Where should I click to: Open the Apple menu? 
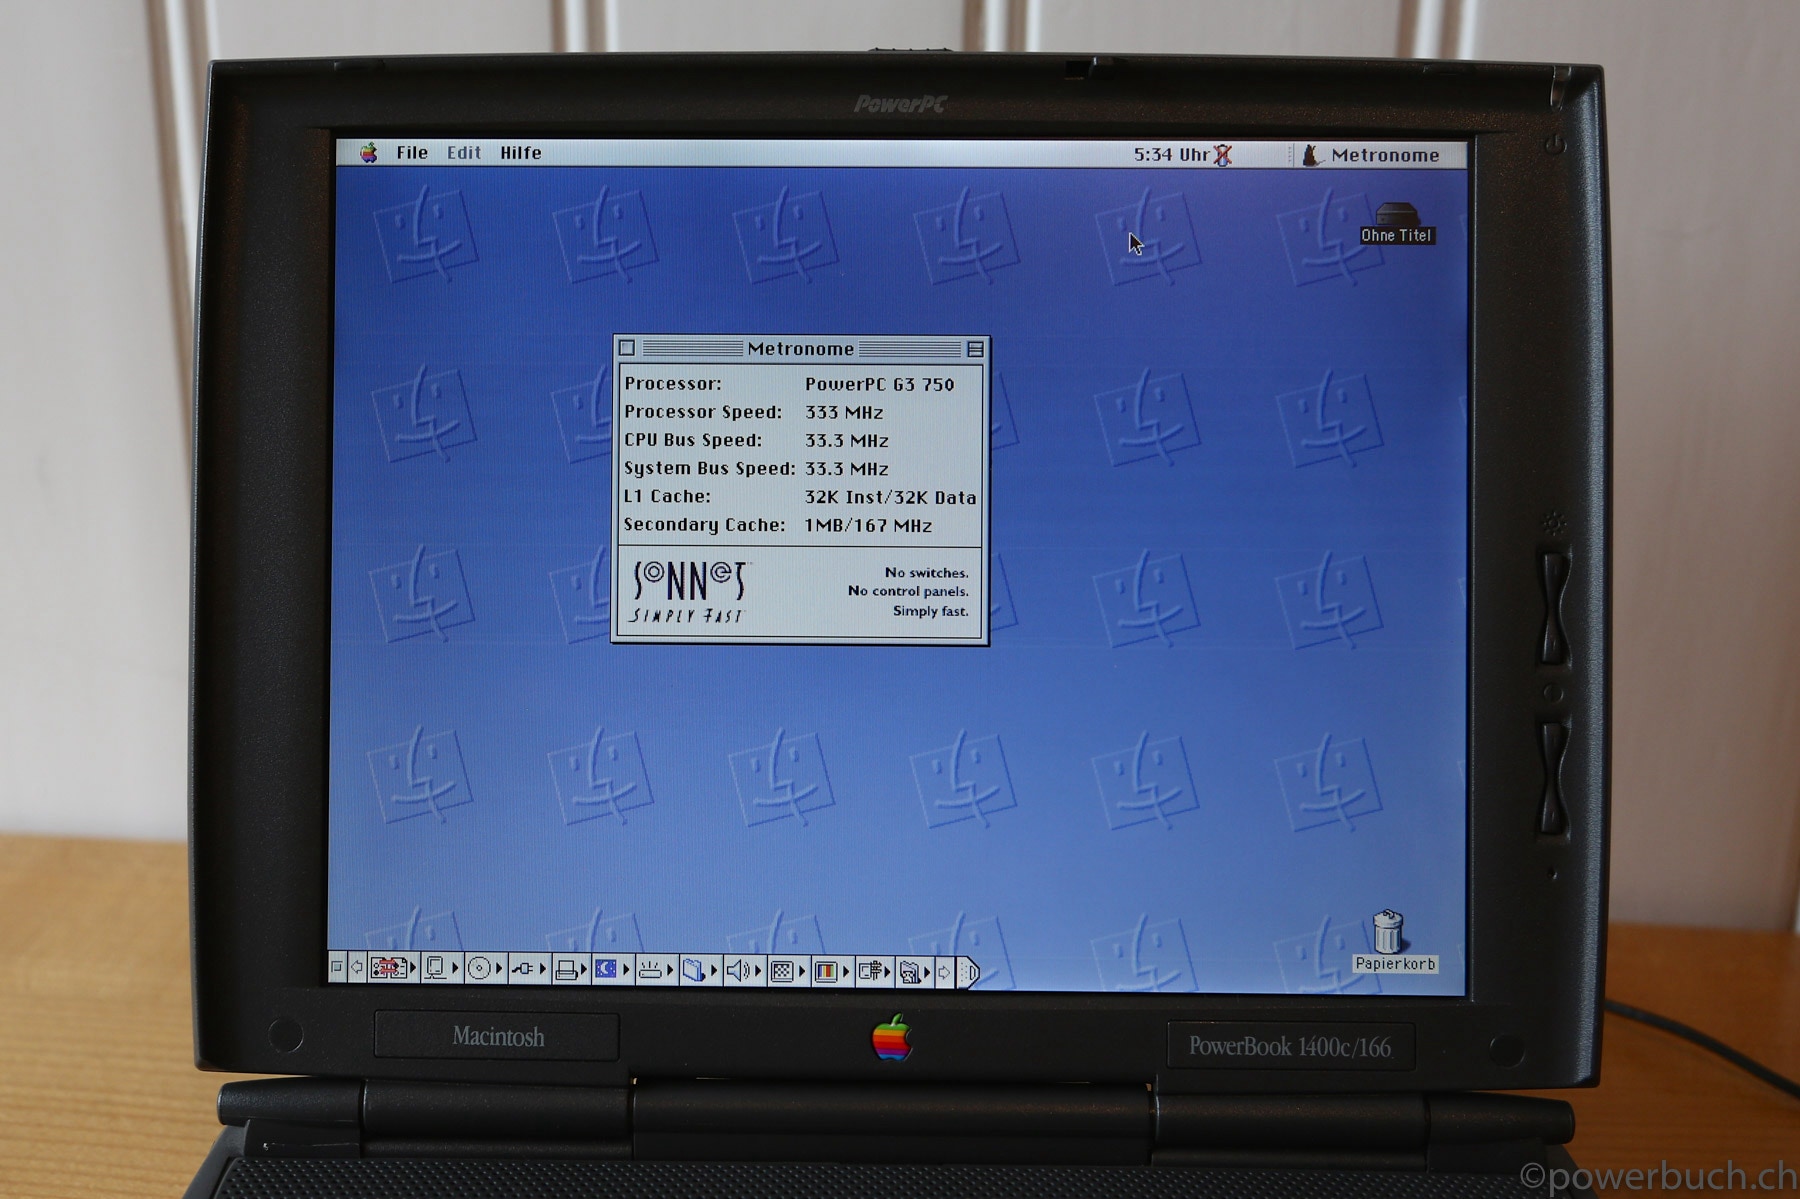[x=369, y=153]
